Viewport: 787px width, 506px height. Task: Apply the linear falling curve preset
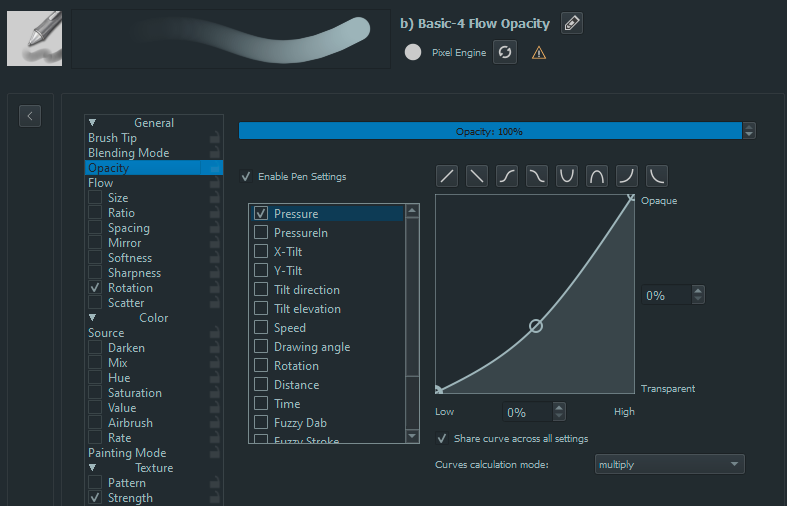(x=477, y=176)
